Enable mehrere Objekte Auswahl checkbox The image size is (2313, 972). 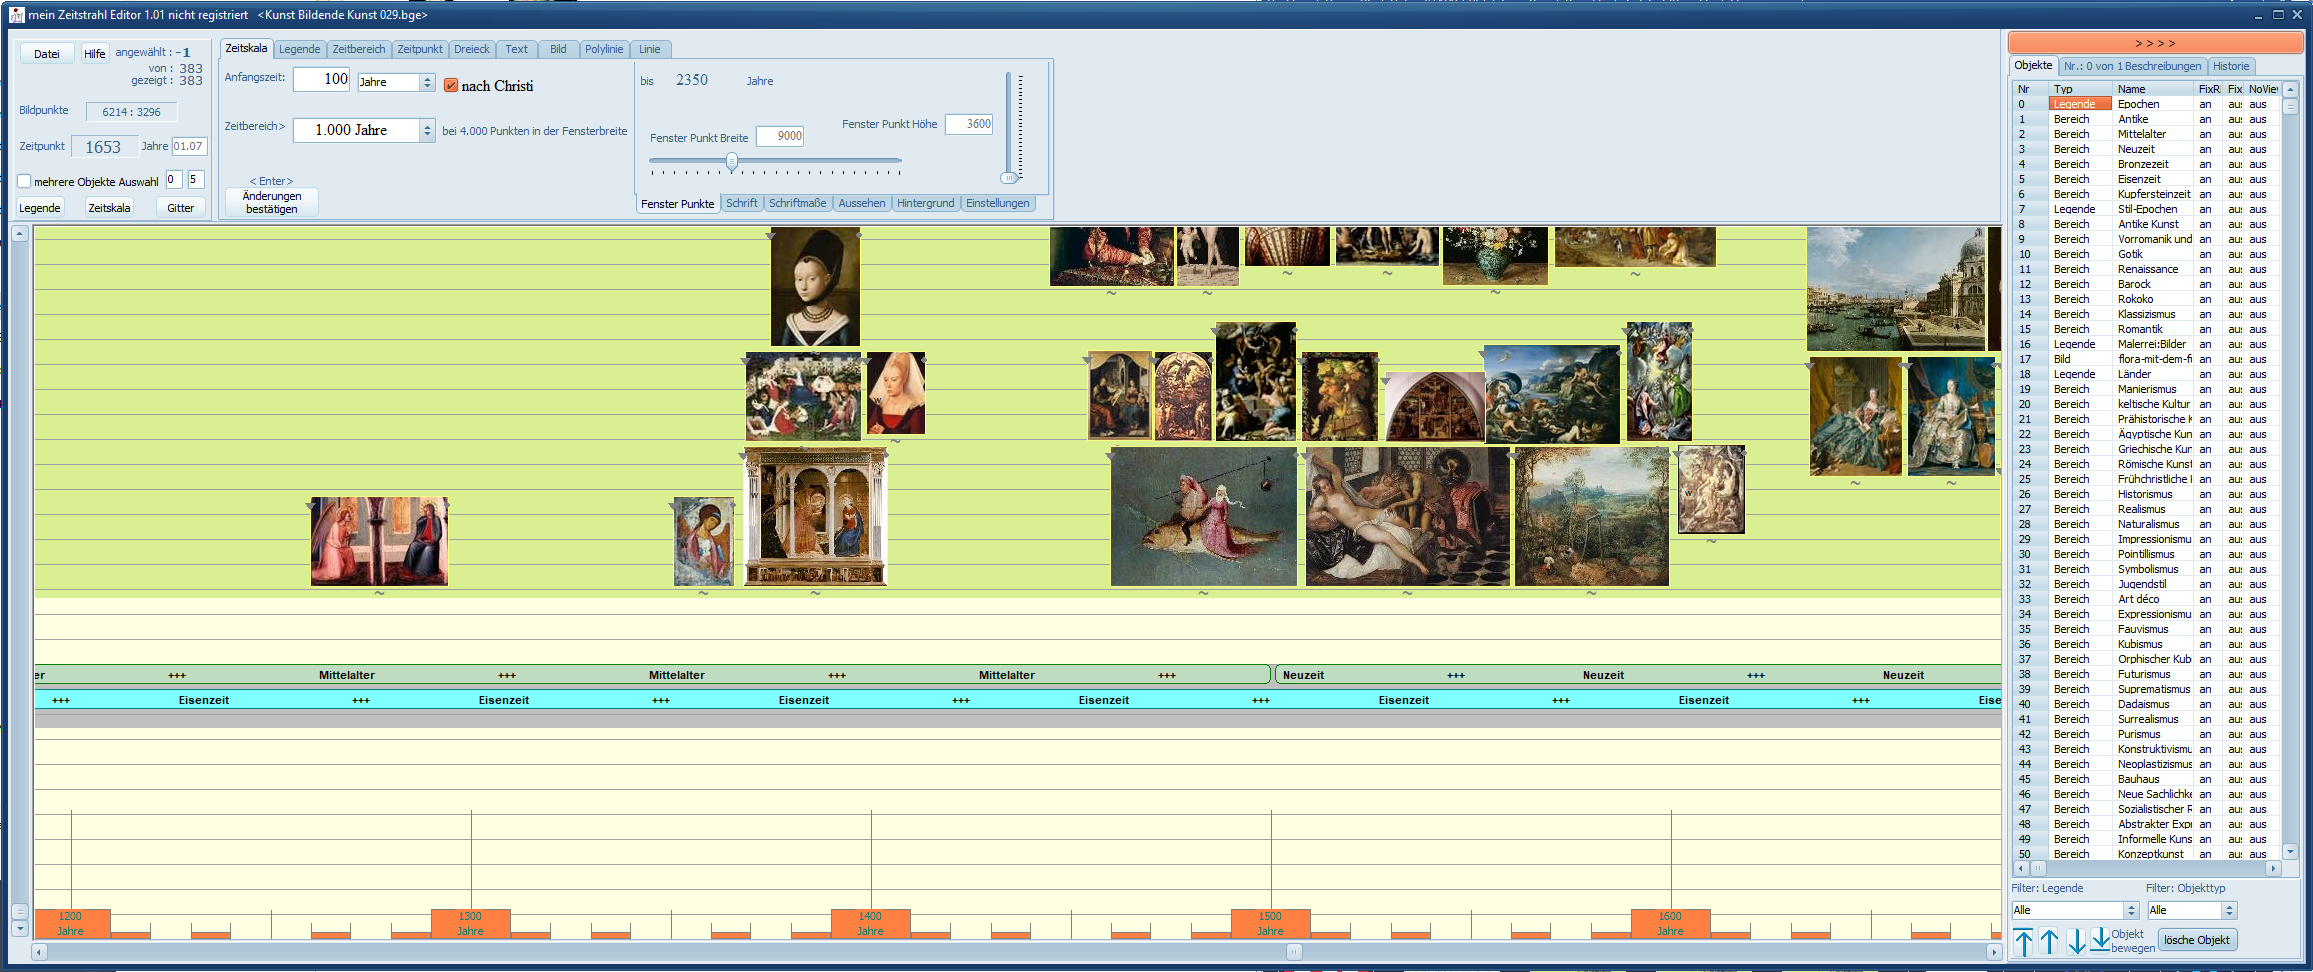point(25,181)
